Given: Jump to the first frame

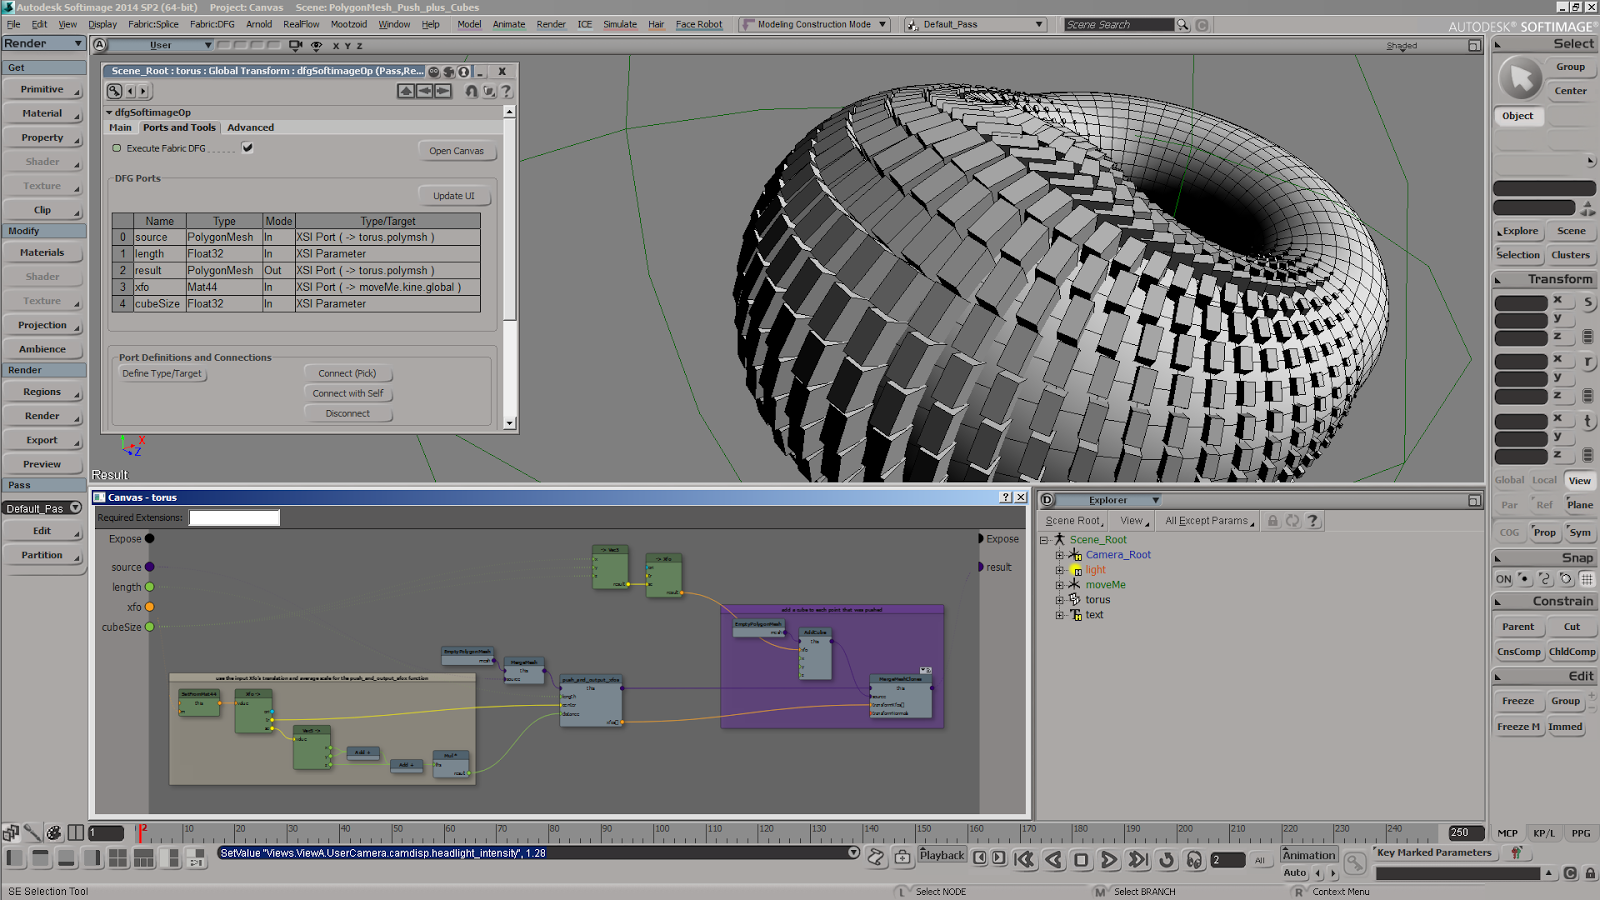Looking at the screenshot, I should [1024, 860].
